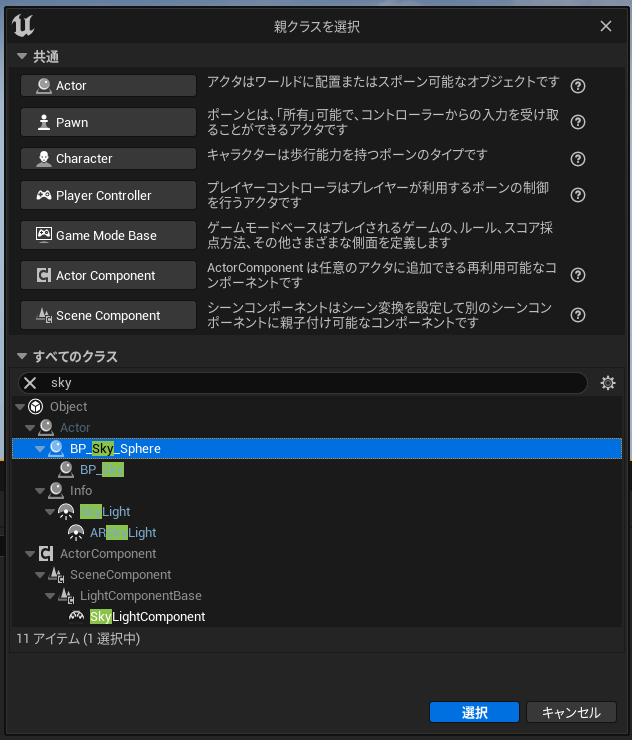632x740 pixels.
Task: Collapse the SceneComponent tree node
Action: click(40, 574)
